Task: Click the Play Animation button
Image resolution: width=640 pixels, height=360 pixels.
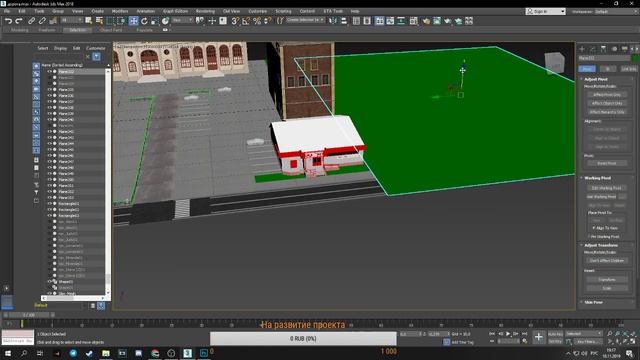Action: pos(508,334)
